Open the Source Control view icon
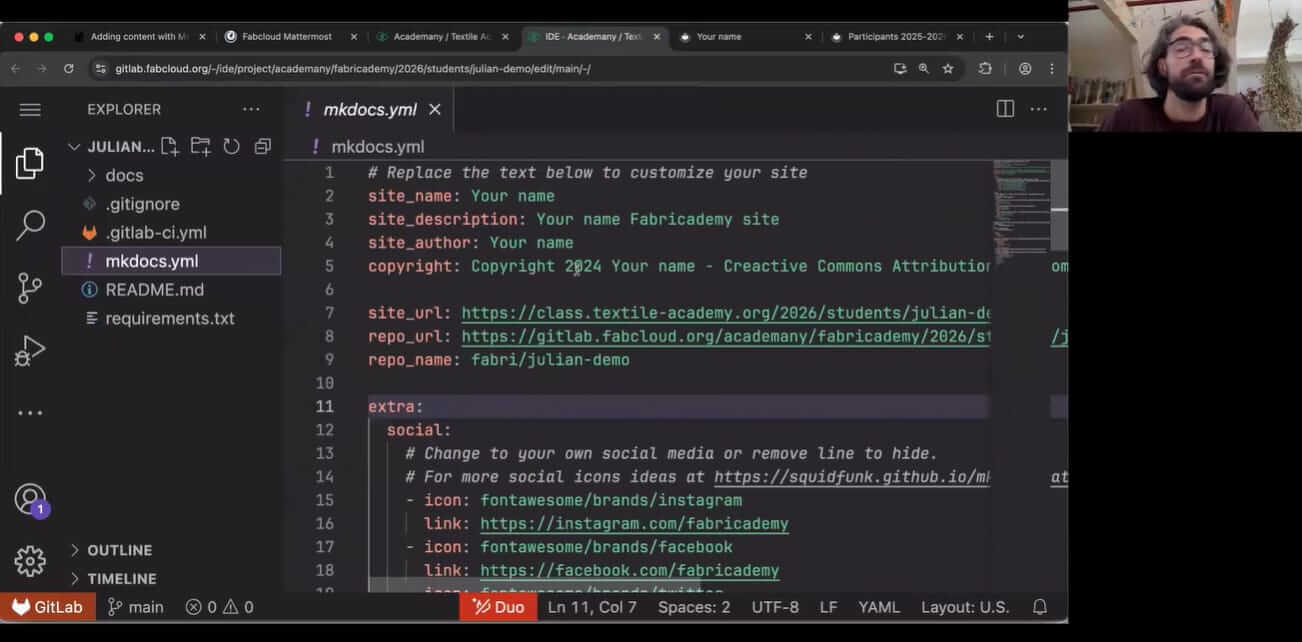This screenshot has width=1302, height=642. (30, 288)
